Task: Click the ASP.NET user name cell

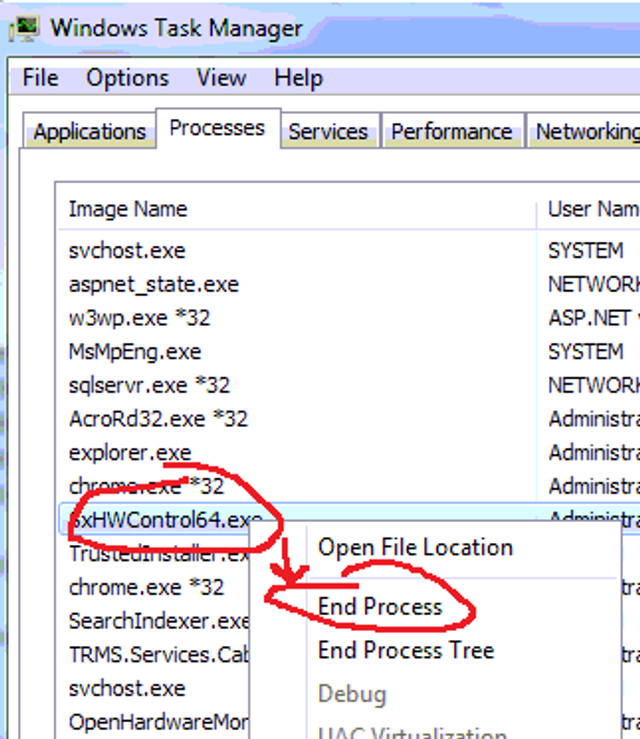Action: click(x=594, y=318)
